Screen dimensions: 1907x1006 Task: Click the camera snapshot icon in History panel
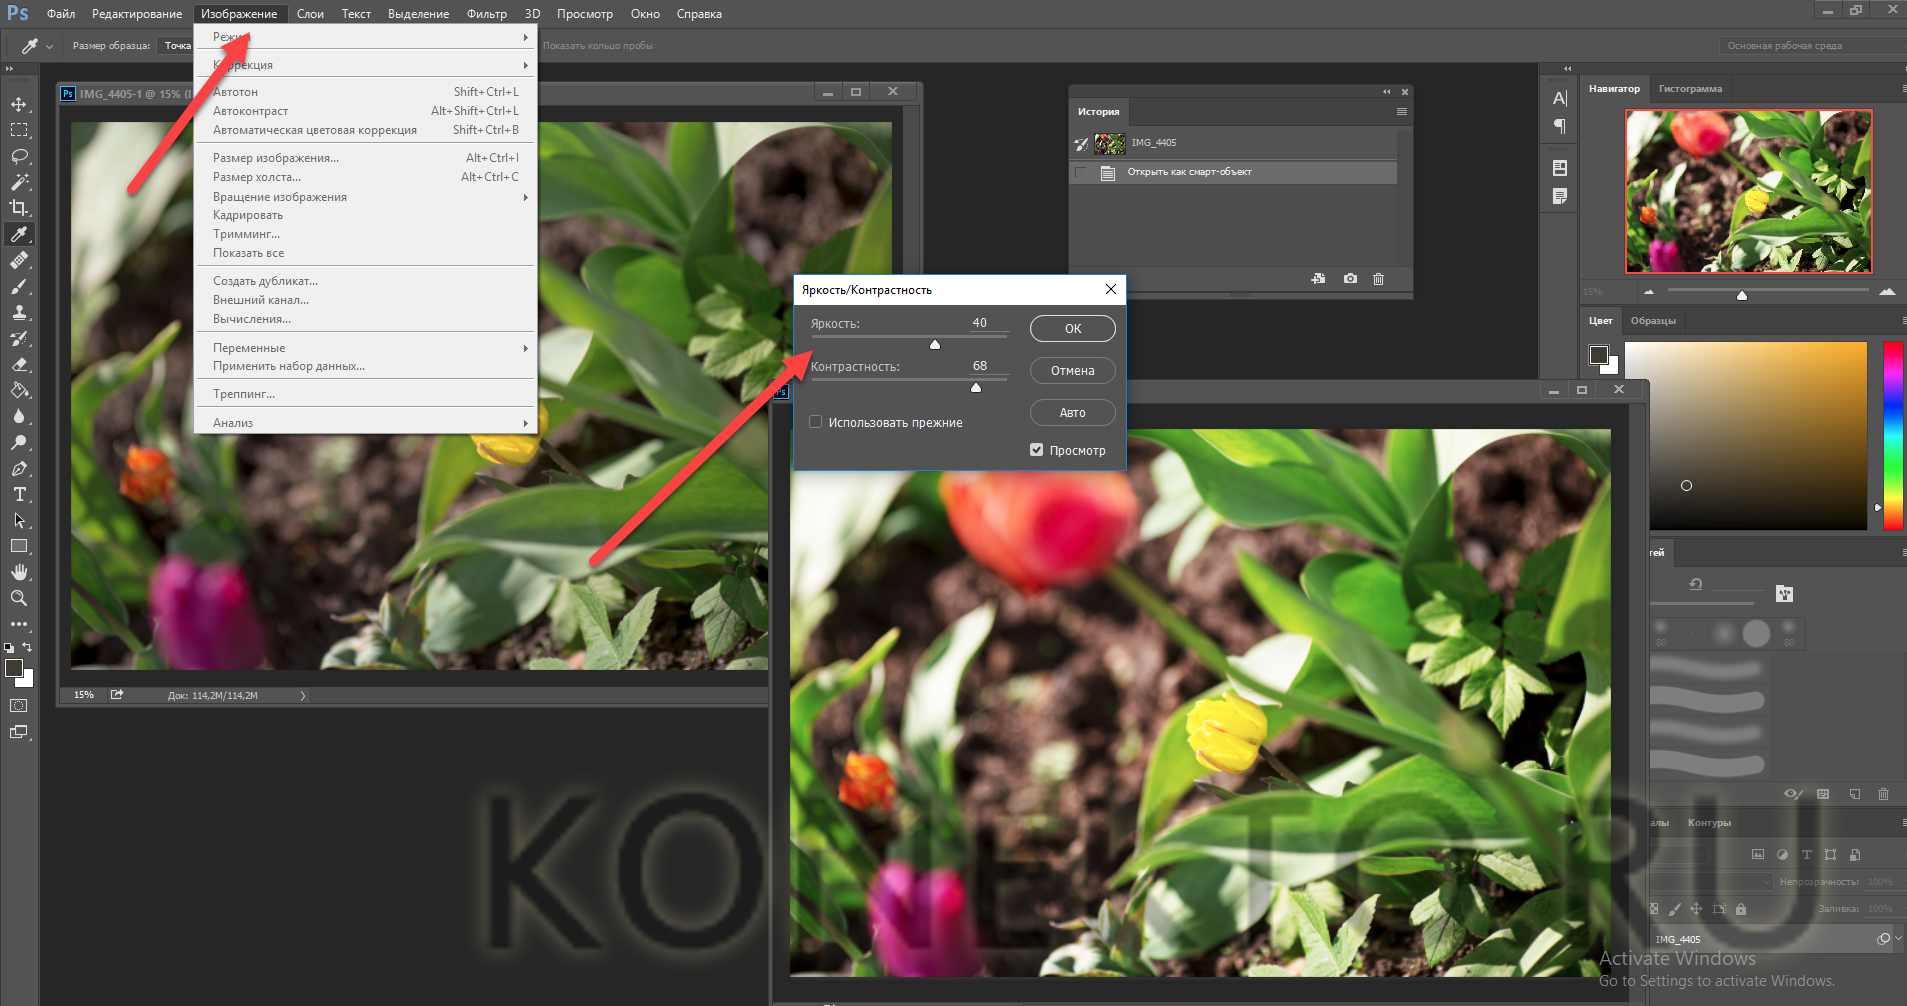pos(1350,279)
